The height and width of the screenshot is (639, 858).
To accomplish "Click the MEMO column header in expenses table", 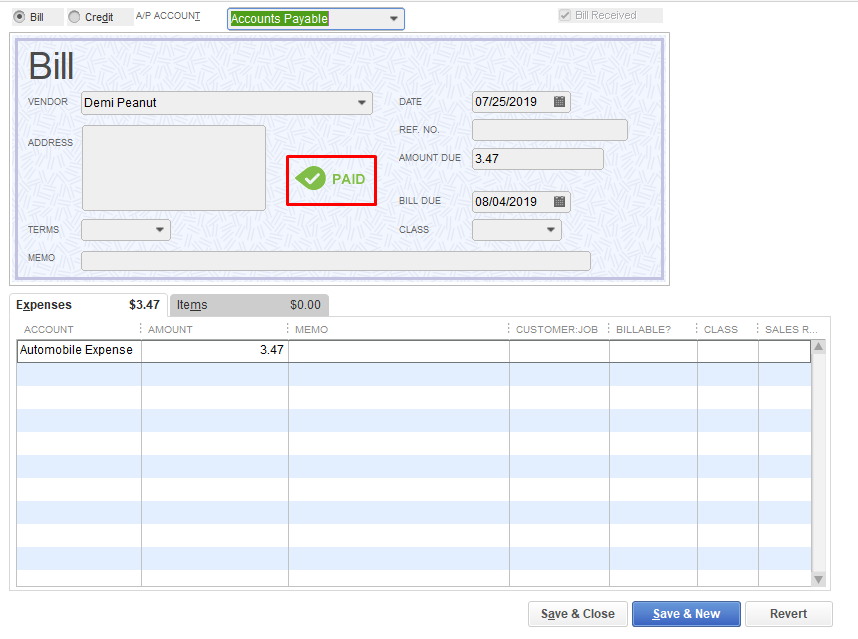I will (311, 329).
